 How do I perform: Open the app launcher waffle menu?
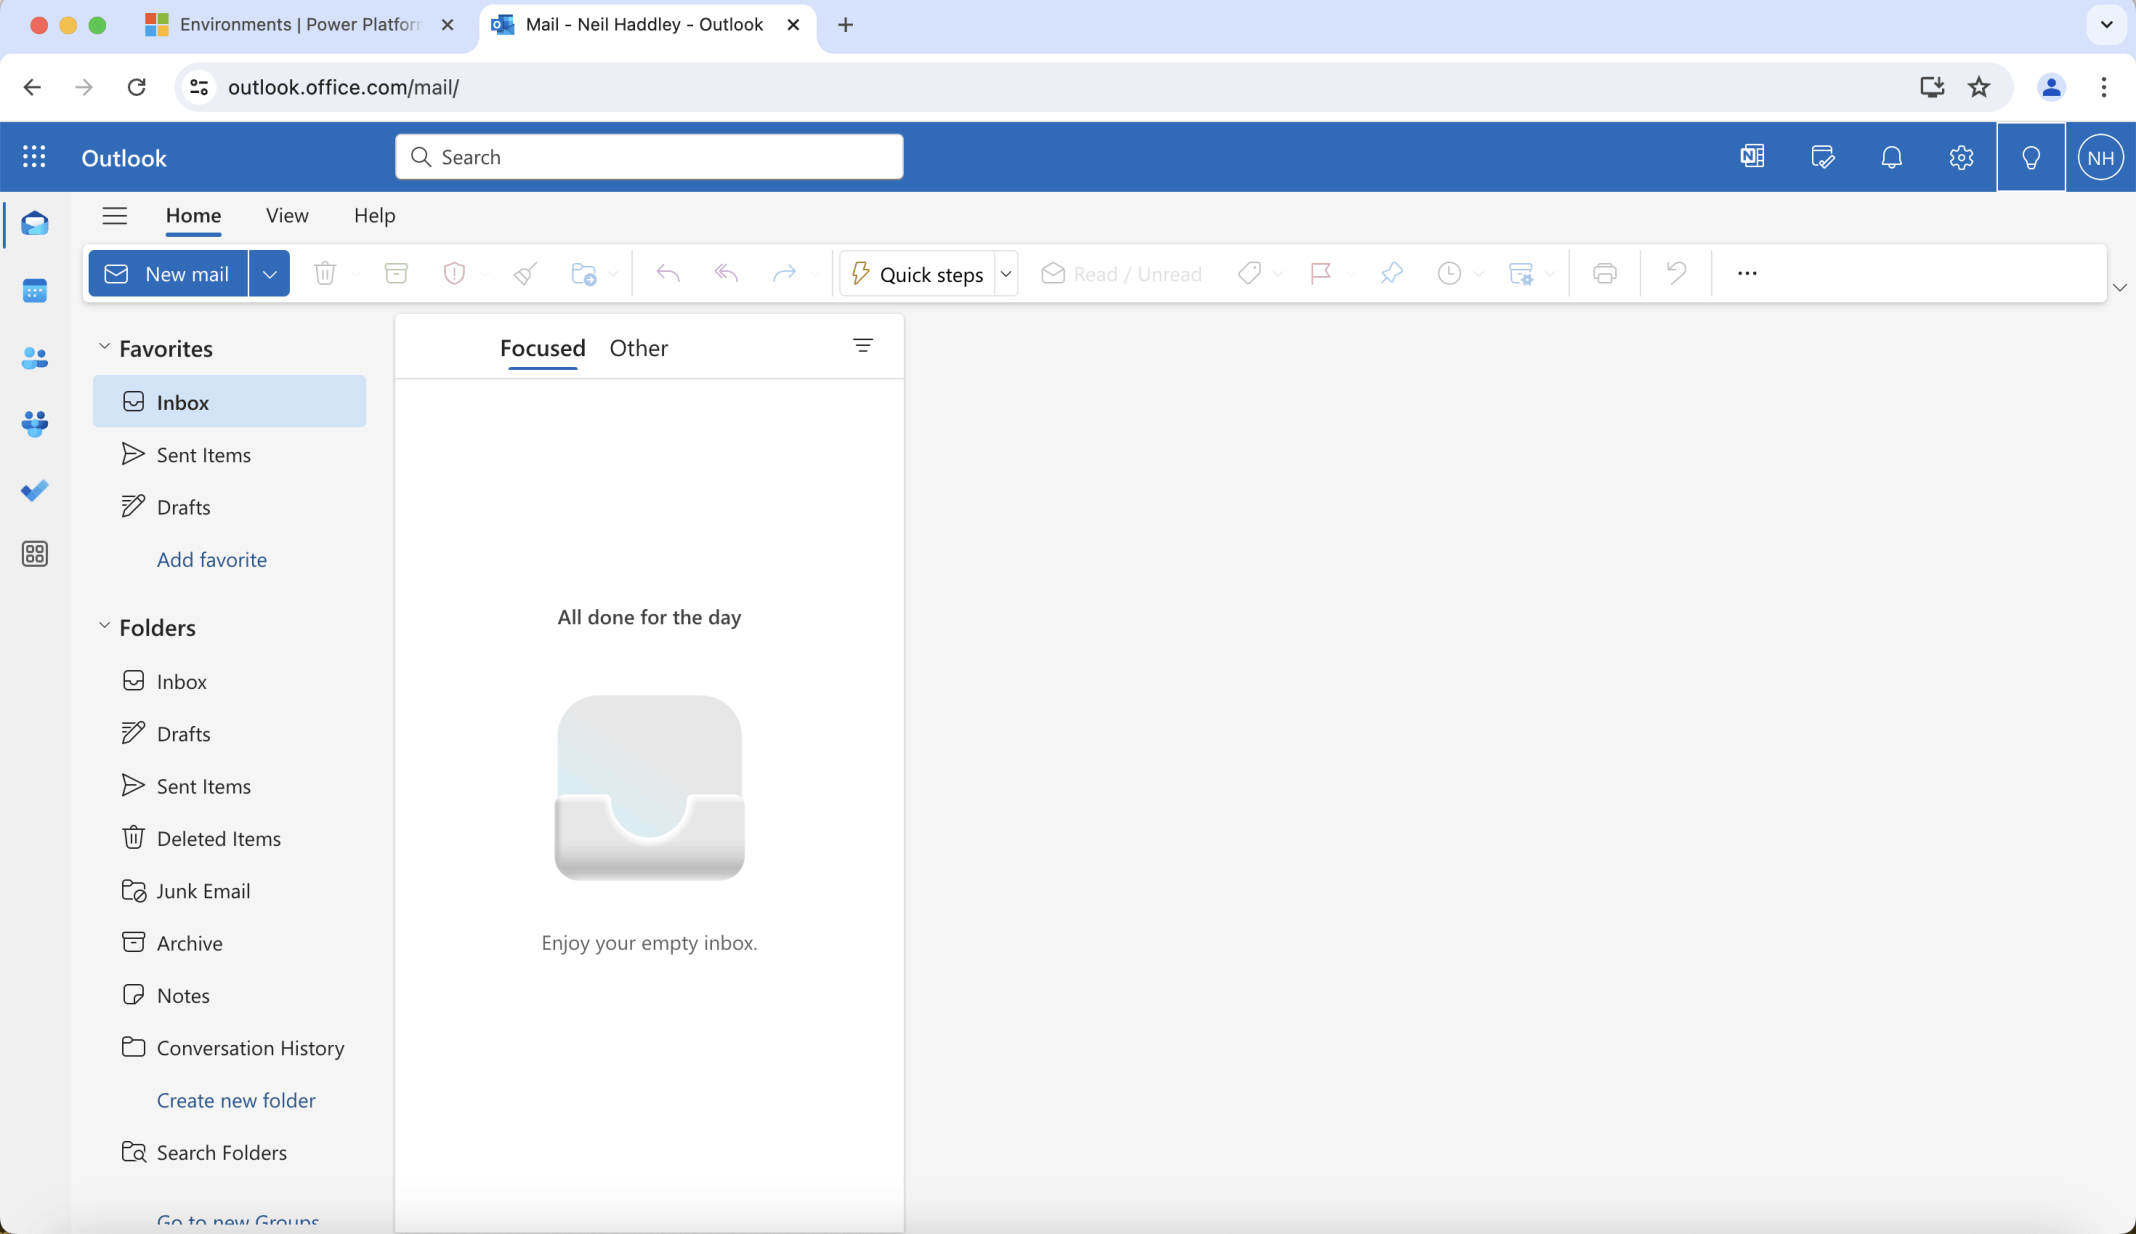click(x=34, y=157)
